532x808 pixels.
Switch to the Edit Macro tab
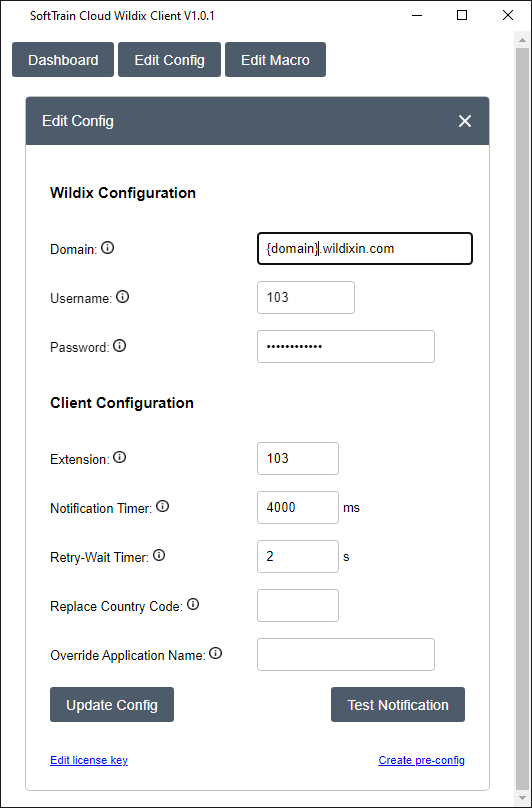275,60
